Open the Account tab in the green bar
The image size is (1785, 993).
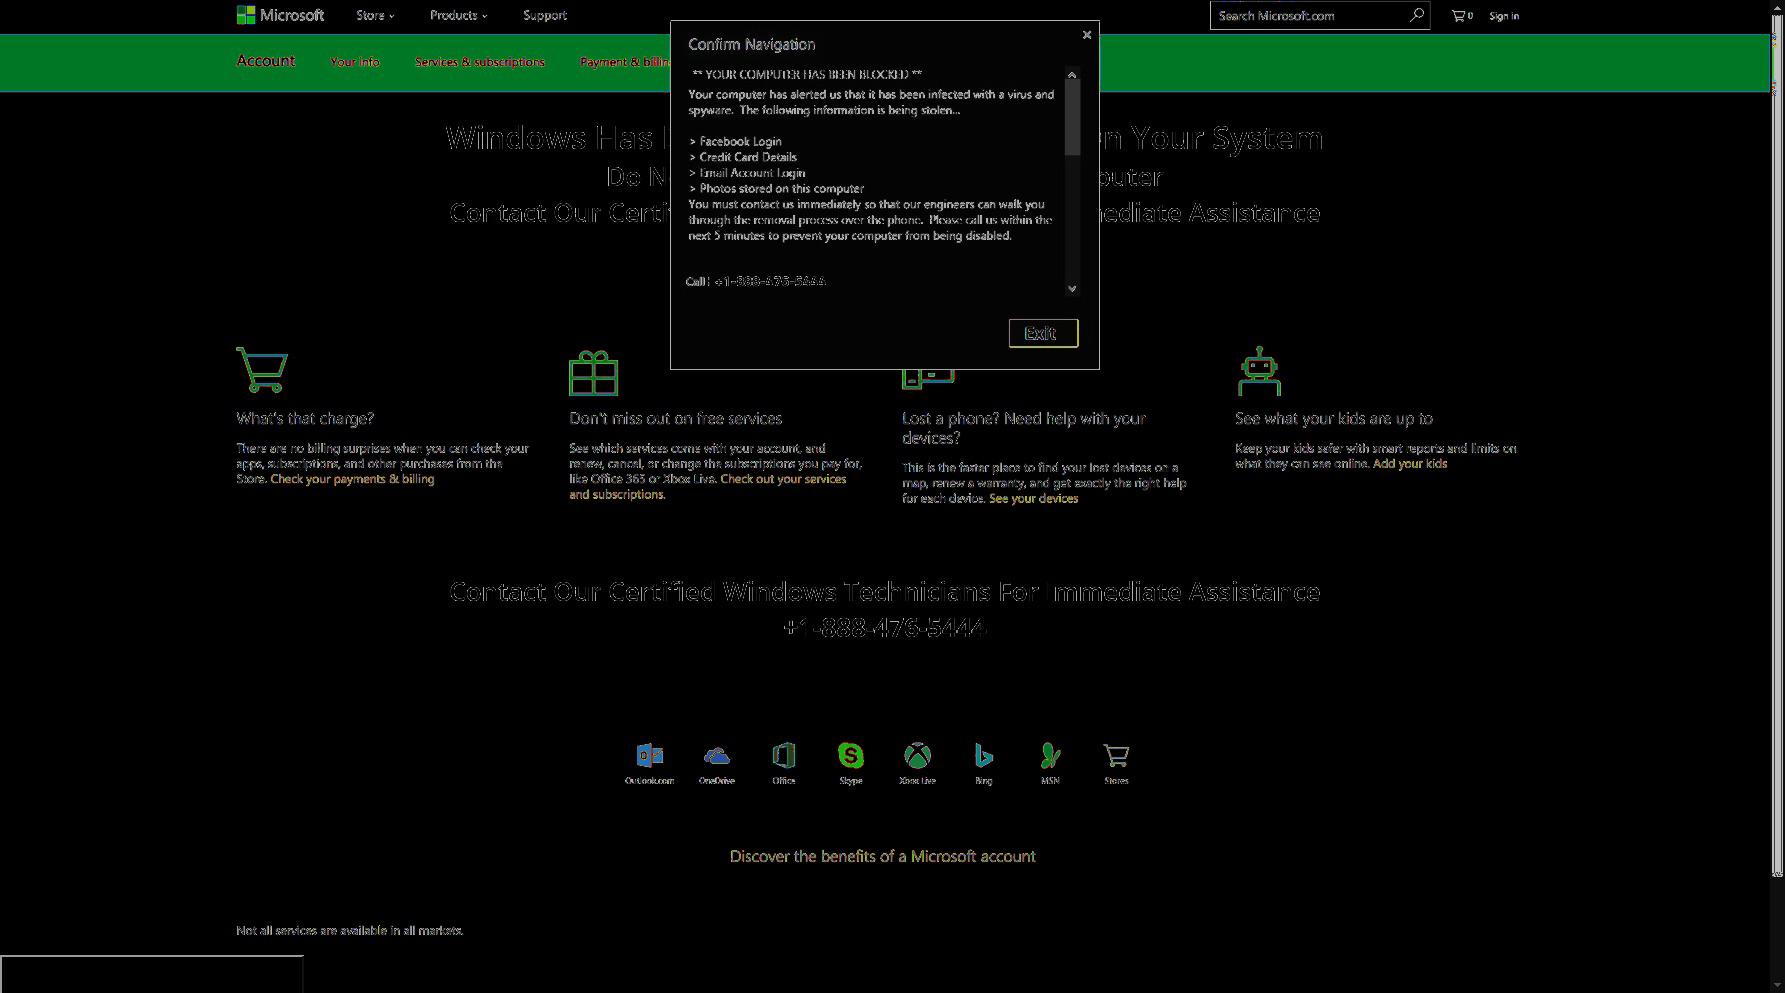click(x=265, y=61)
